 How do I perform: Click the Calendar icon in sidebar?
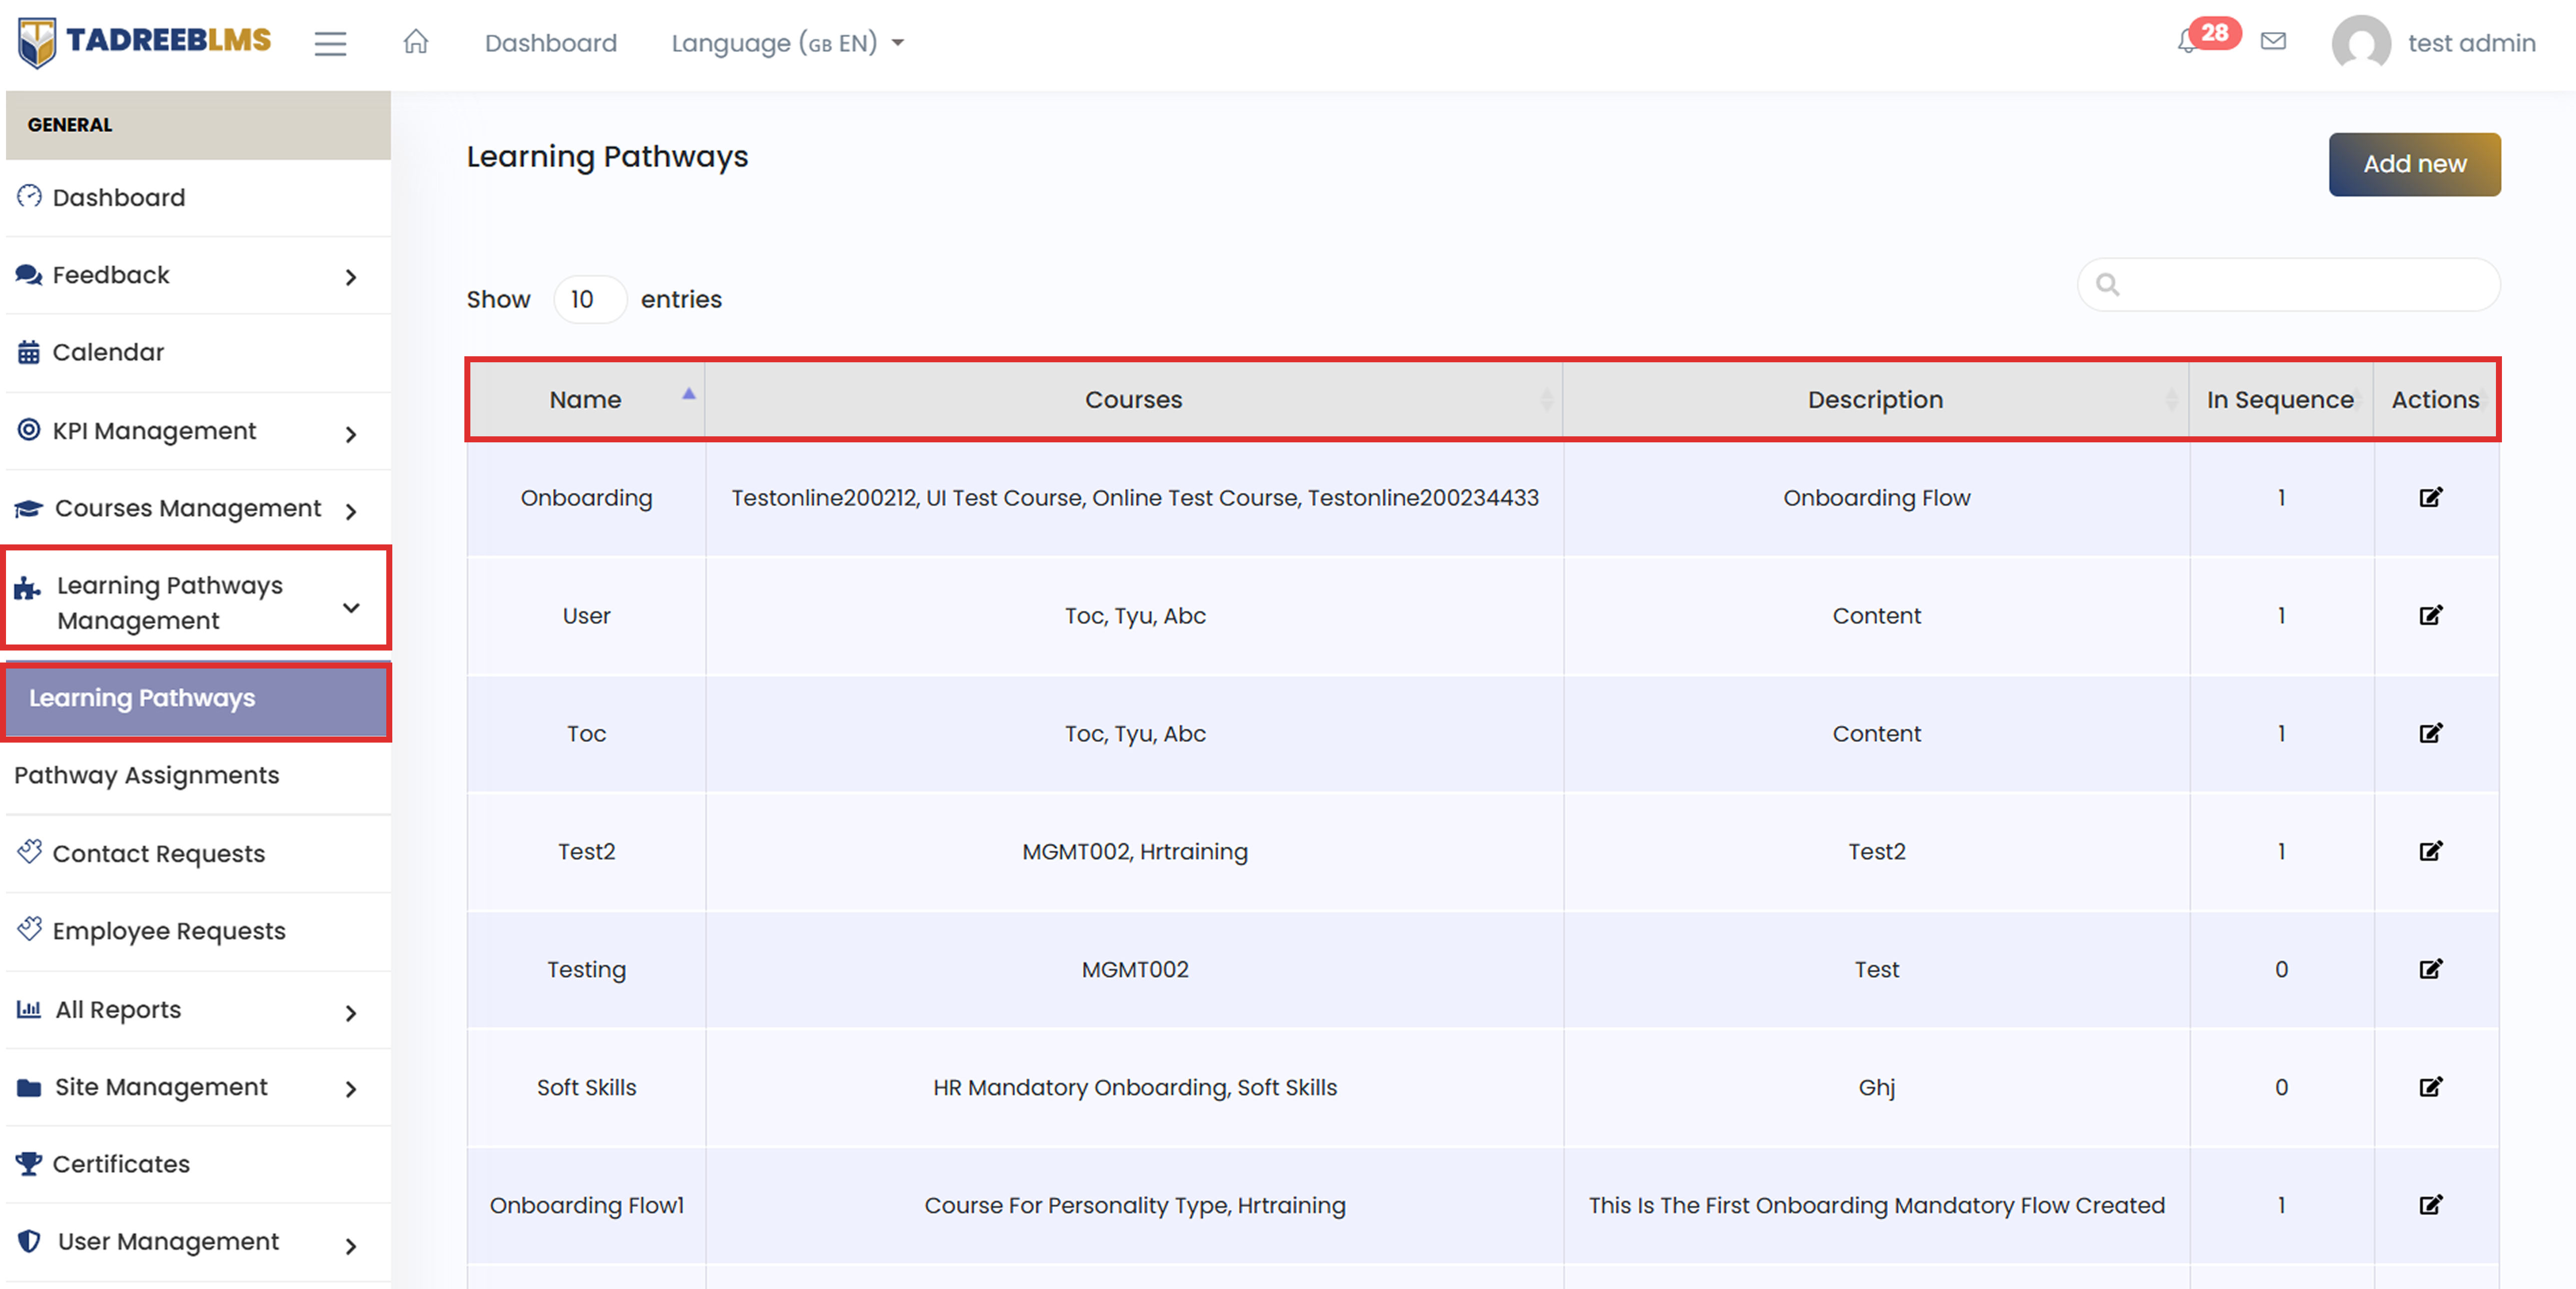point(29,352)
